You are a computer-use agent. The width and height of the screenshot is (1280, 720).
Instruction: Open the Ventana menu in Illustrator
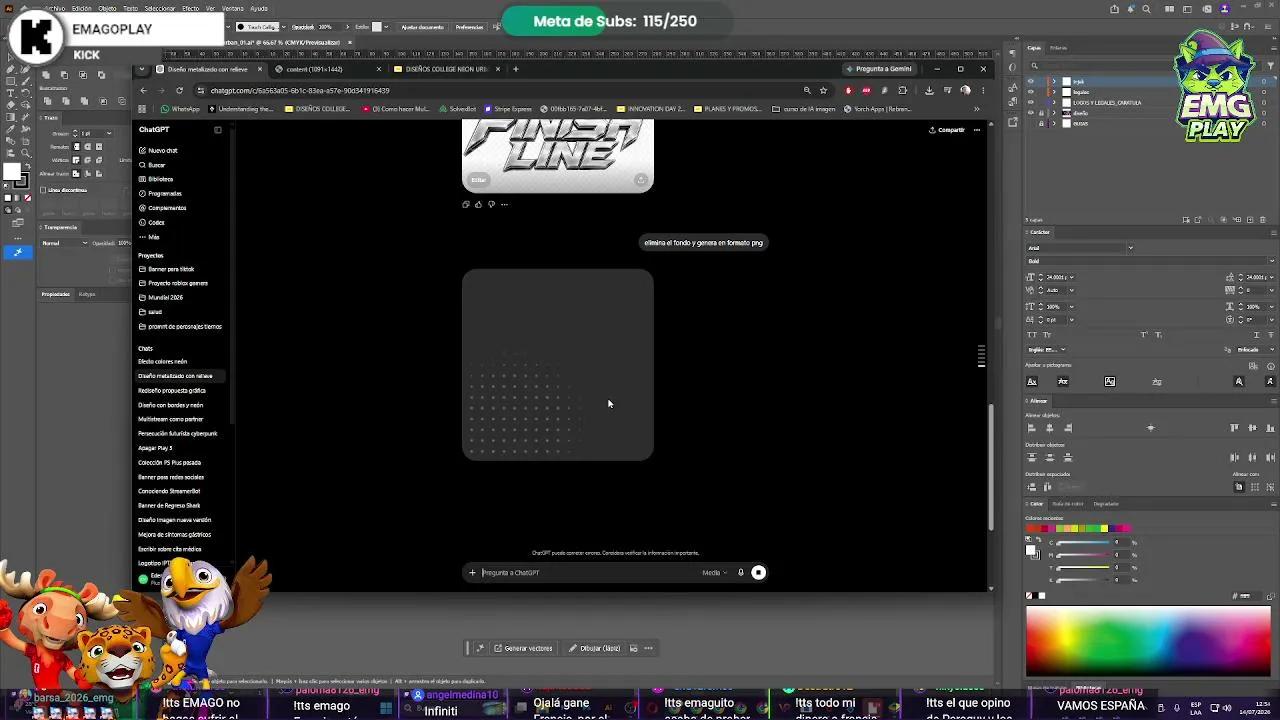(232, 8)
